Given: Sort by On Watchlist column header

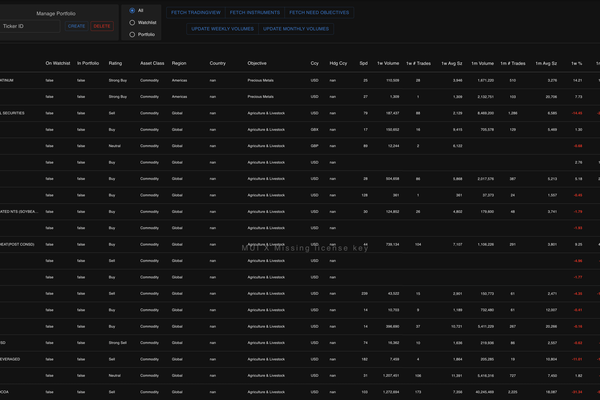Looking at the screenshot, I should 58,62.
